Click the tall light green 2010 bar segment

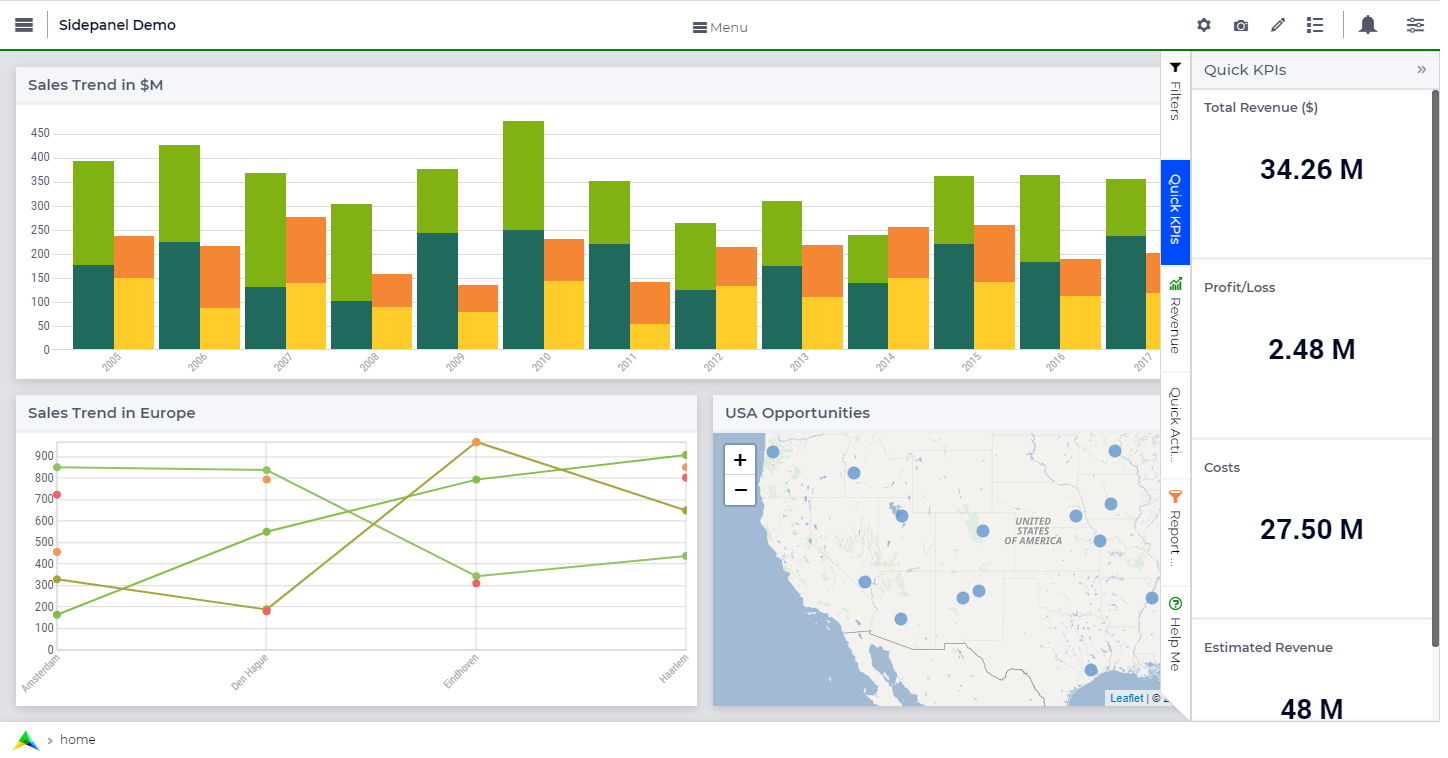[523, 176]
